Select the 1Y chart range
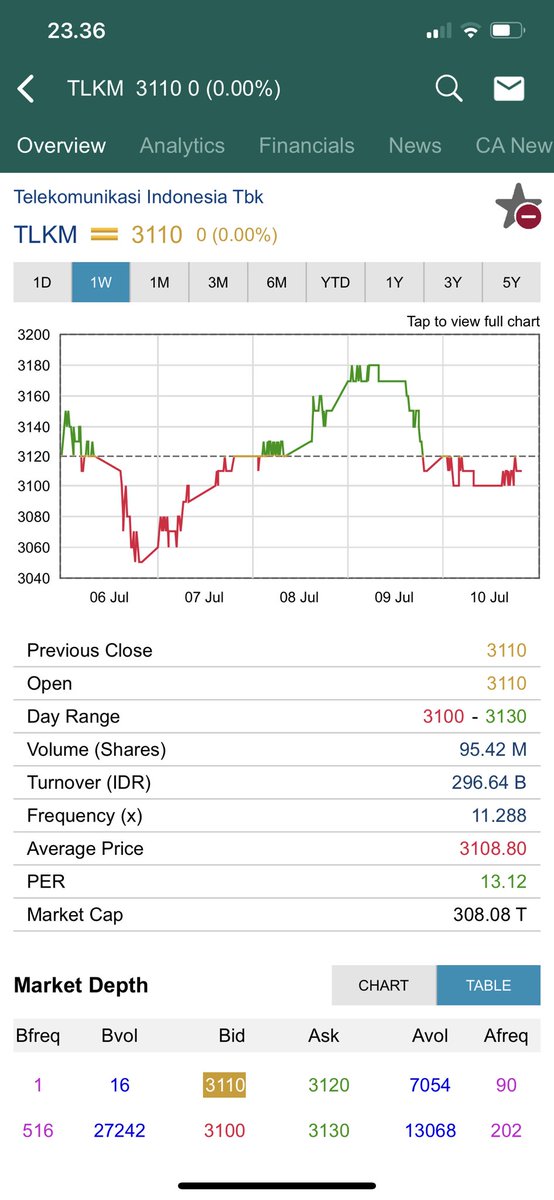Viewport: 554px width, 1200px height. [x=394, y=282]
